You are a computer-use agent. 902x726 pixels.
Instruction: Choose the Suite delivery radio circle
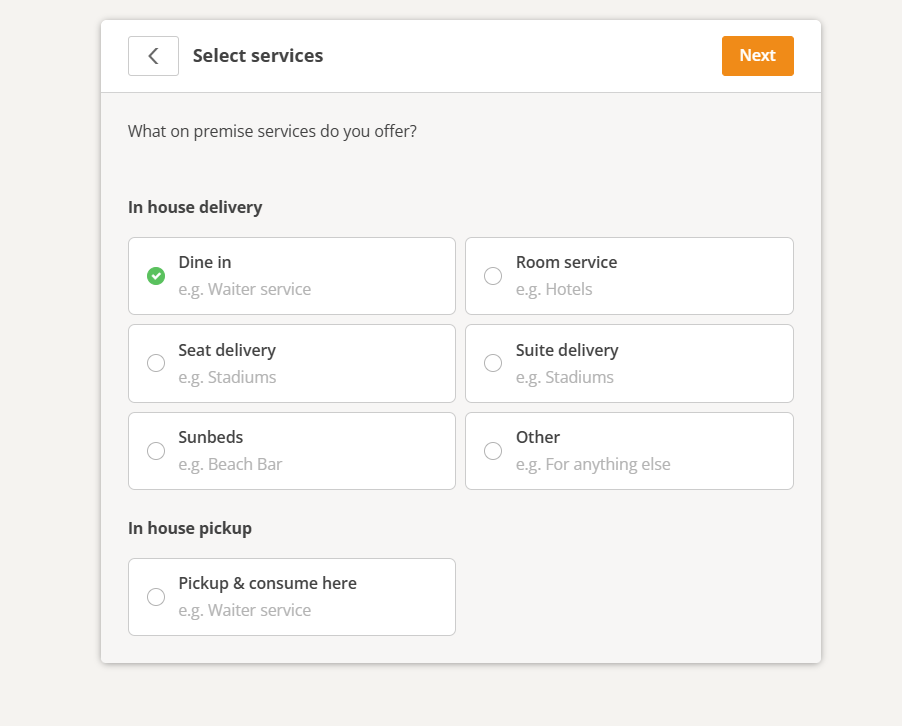tap(493, 363)
